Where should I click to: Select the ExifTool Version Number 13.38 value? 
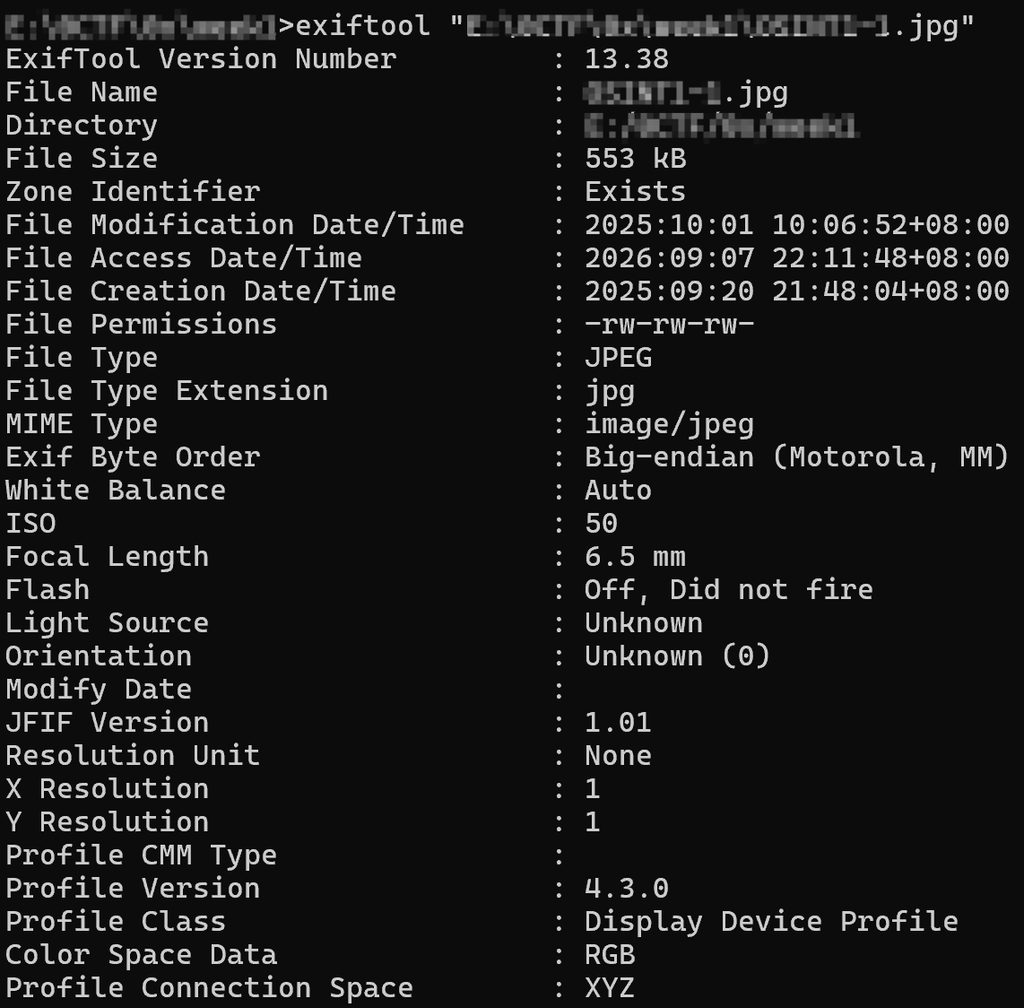[x=626, y=59]
